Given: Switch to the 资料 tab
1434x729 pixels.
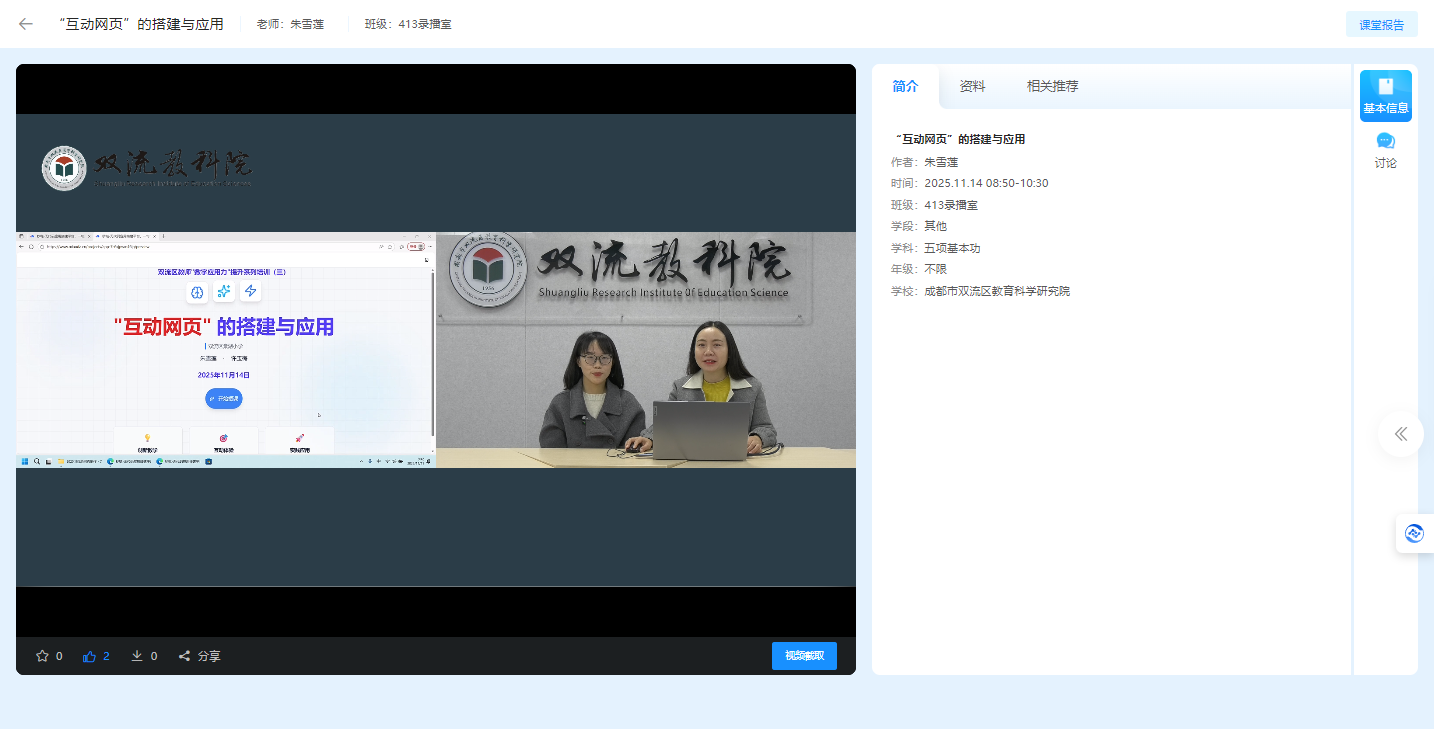Looking at the screenshot, I should pos(972,86).
